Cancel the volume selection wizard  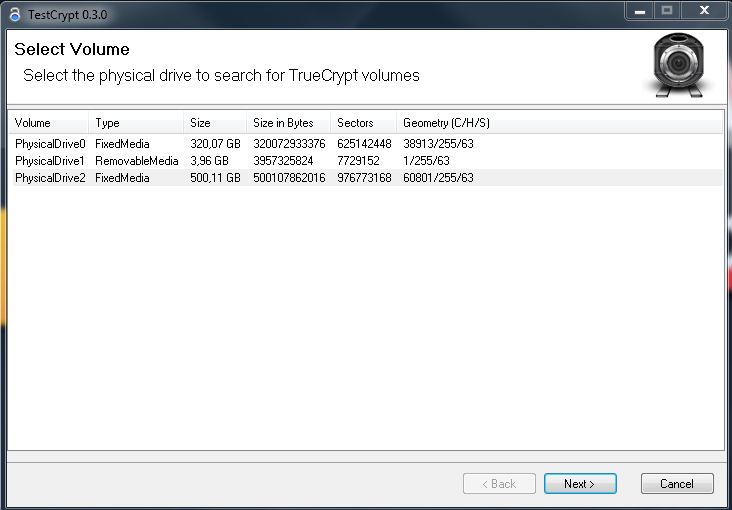coord(677,484)
